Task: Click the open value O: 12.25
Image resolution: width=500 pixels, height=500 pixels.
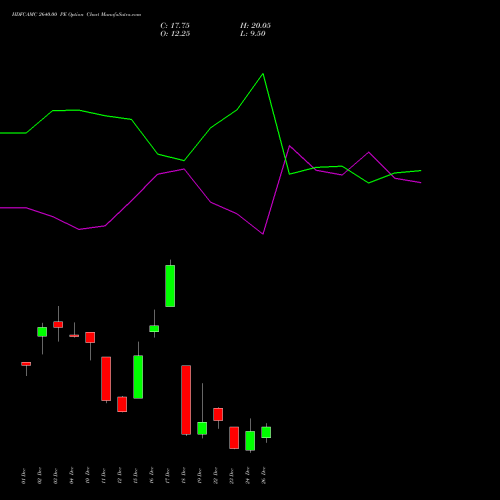Action: tap(175, 34)
